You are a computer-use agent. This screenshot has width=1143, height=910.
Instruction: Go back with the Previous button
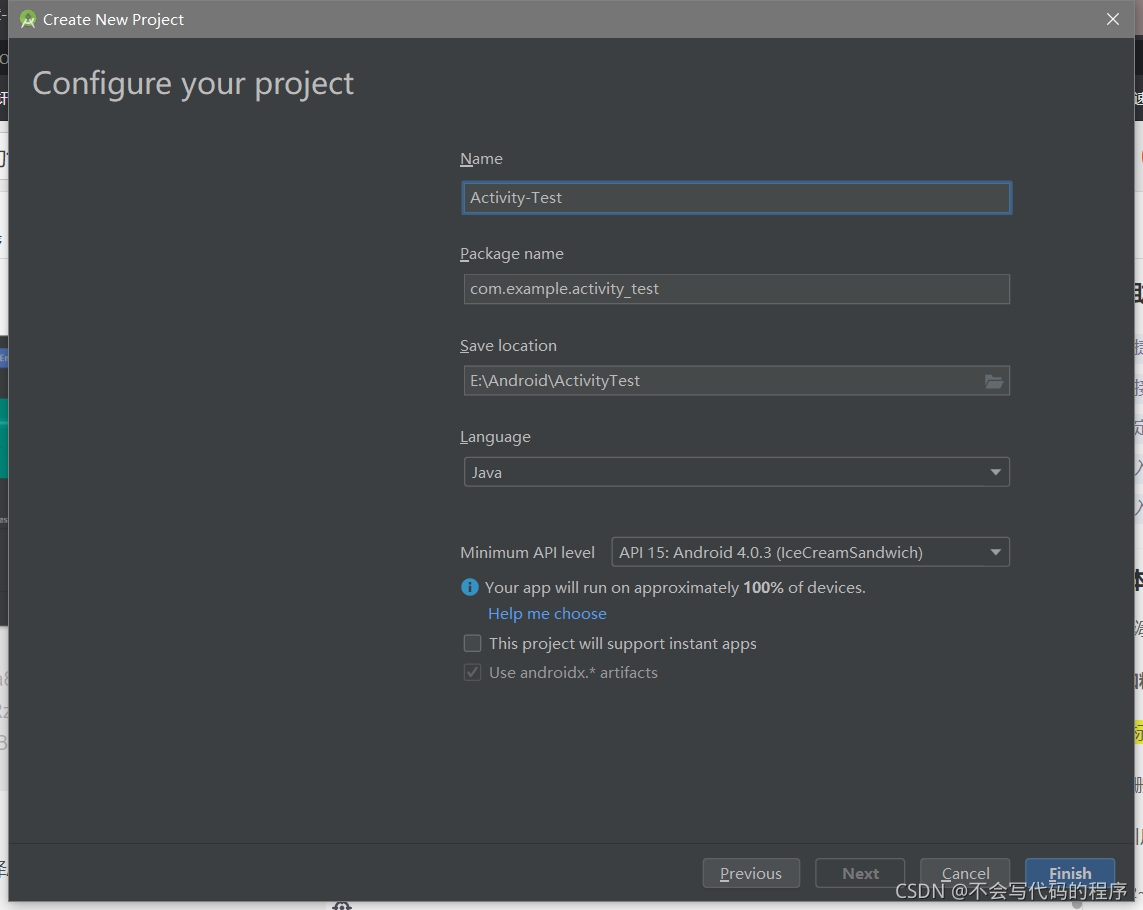751,873
